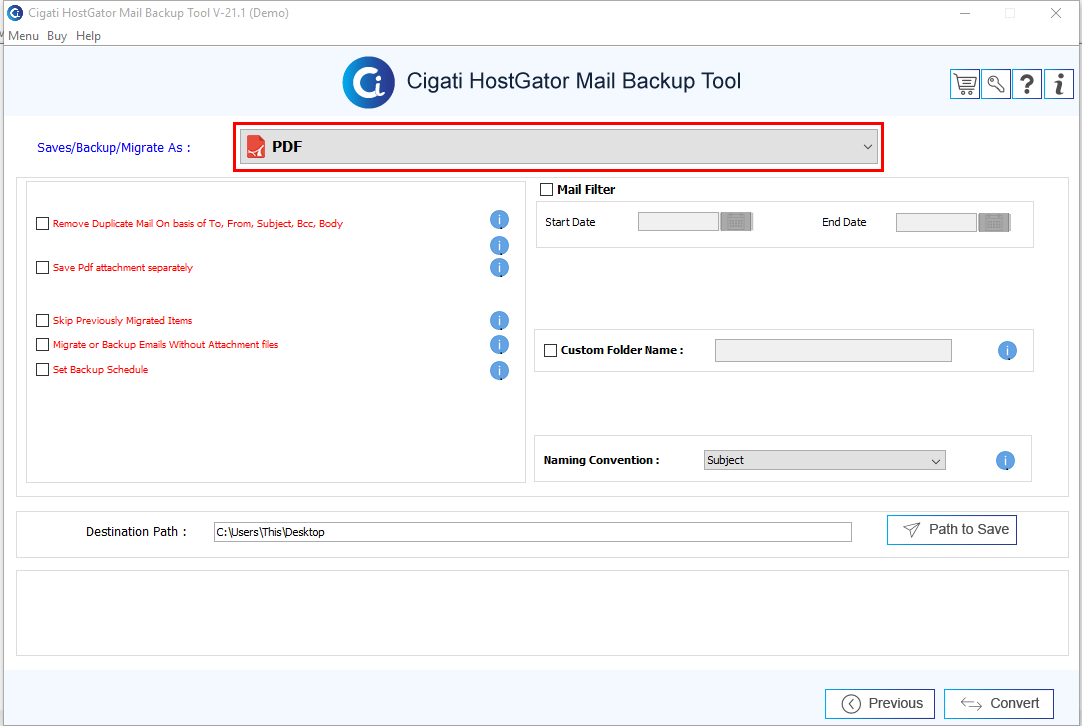Open the Help menu
The image size is (1082, 726).
point(88,36)
